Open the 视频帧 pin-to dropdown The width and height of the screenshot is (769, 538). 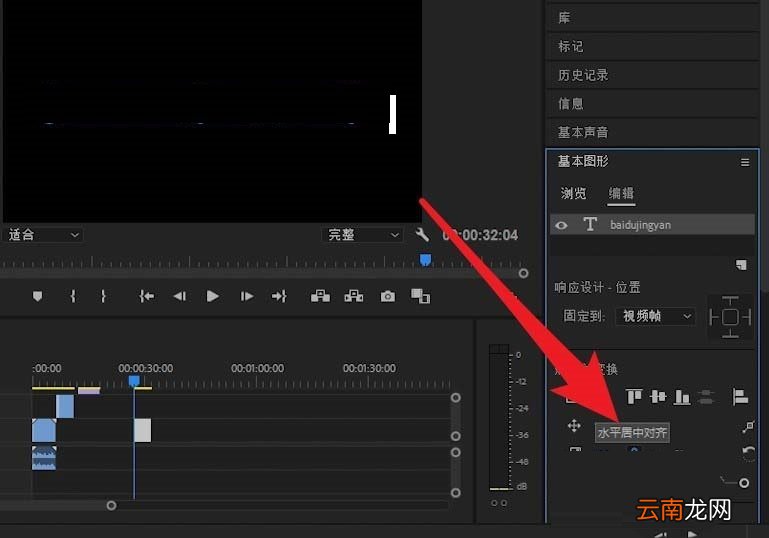[655, 316]
